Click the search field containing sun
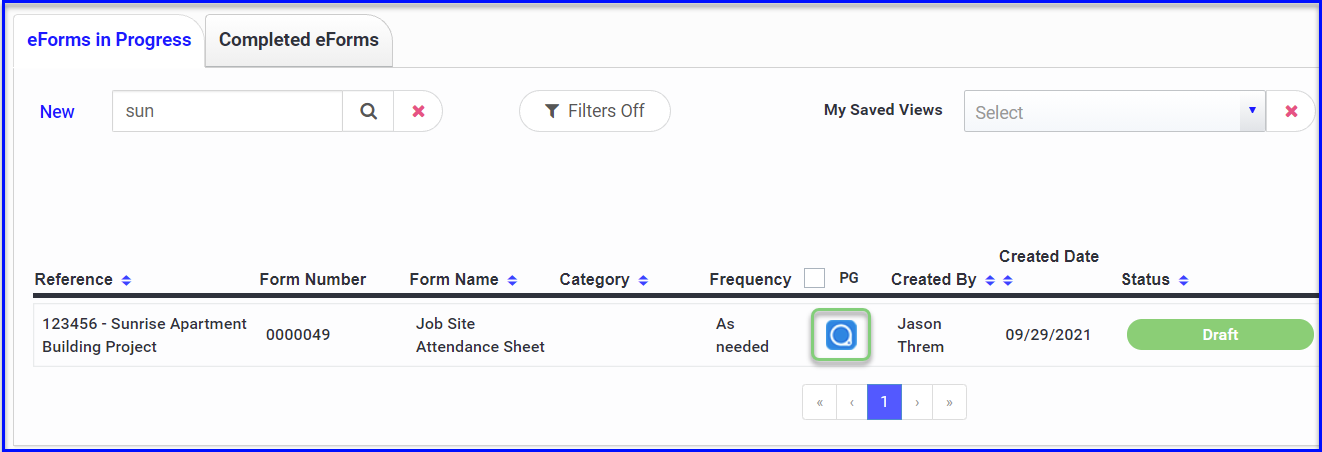 coord(228,111)
